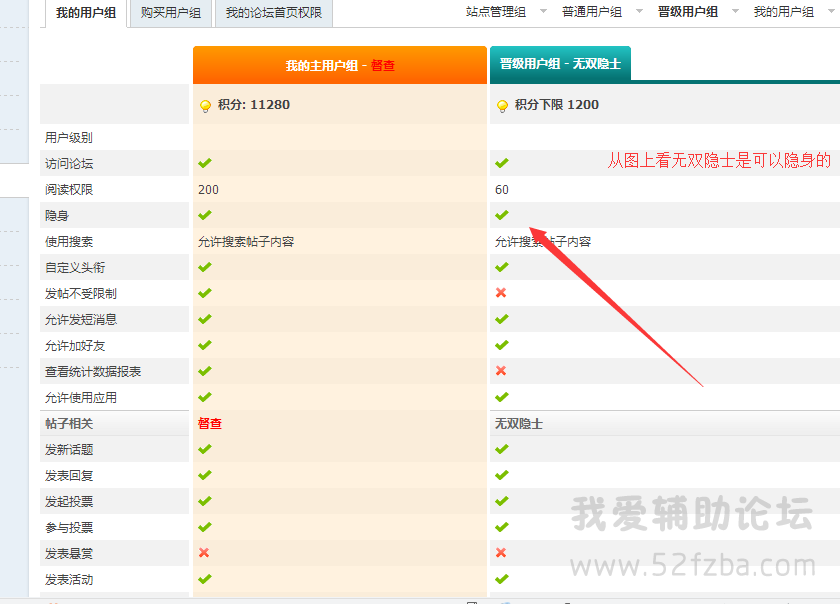Click the 允许使用应用 row label

tap(81, 398)
